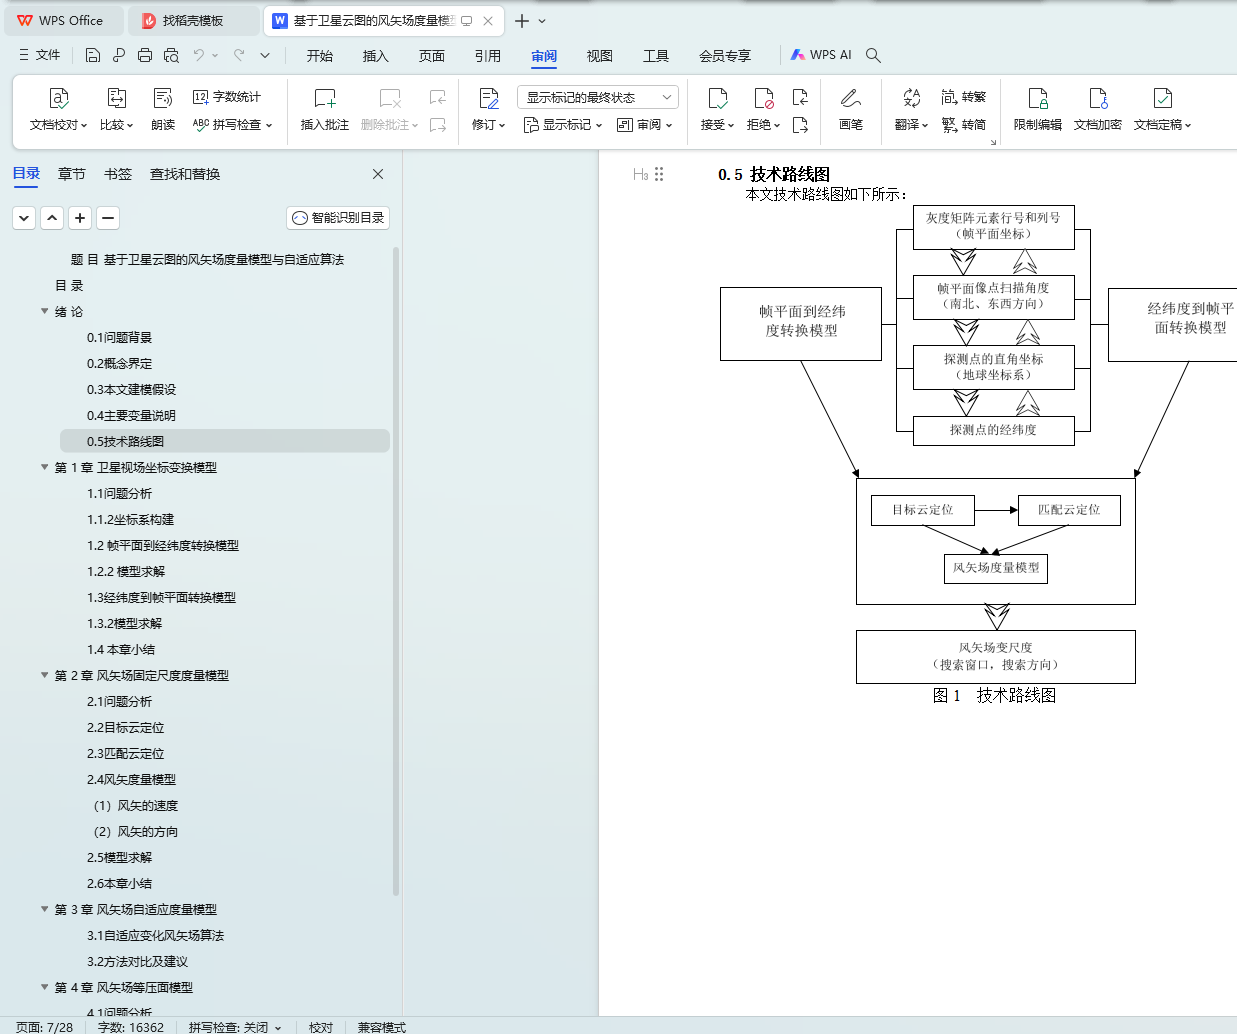Screen dimensions: 1237x1034
Task: Promote heading level with plus button
Action: pyautogui.click(x=80, y=217)
